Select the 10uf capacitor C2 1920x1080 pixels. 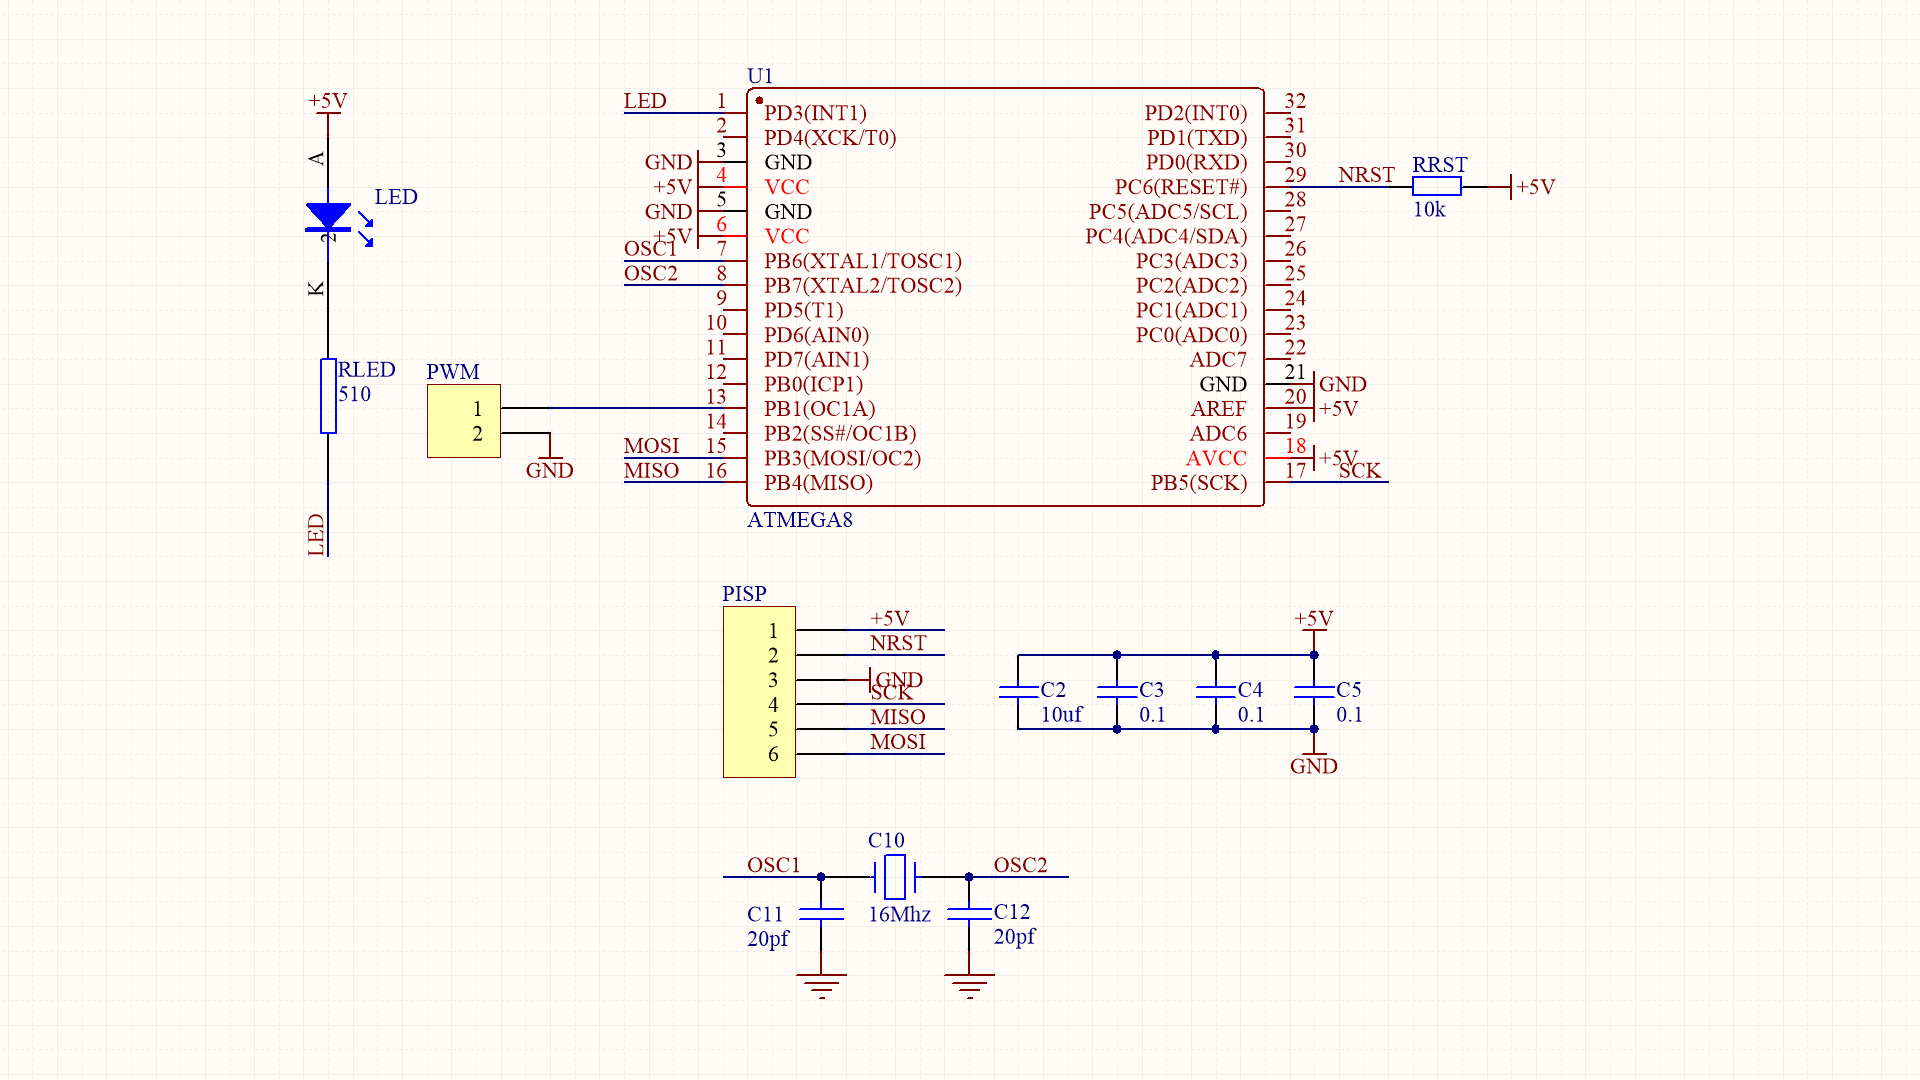pyautogui.click(x=1018, y=690)
